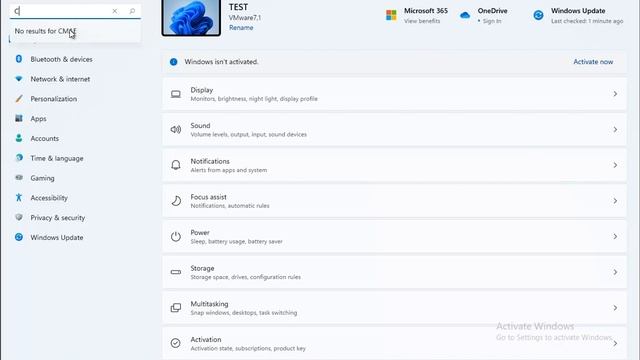Image resolution: width=640 pixels, height=360 pixels.
Task: Click the Accounts person icon
Action: pyautogui.click(x=19, y=138)
